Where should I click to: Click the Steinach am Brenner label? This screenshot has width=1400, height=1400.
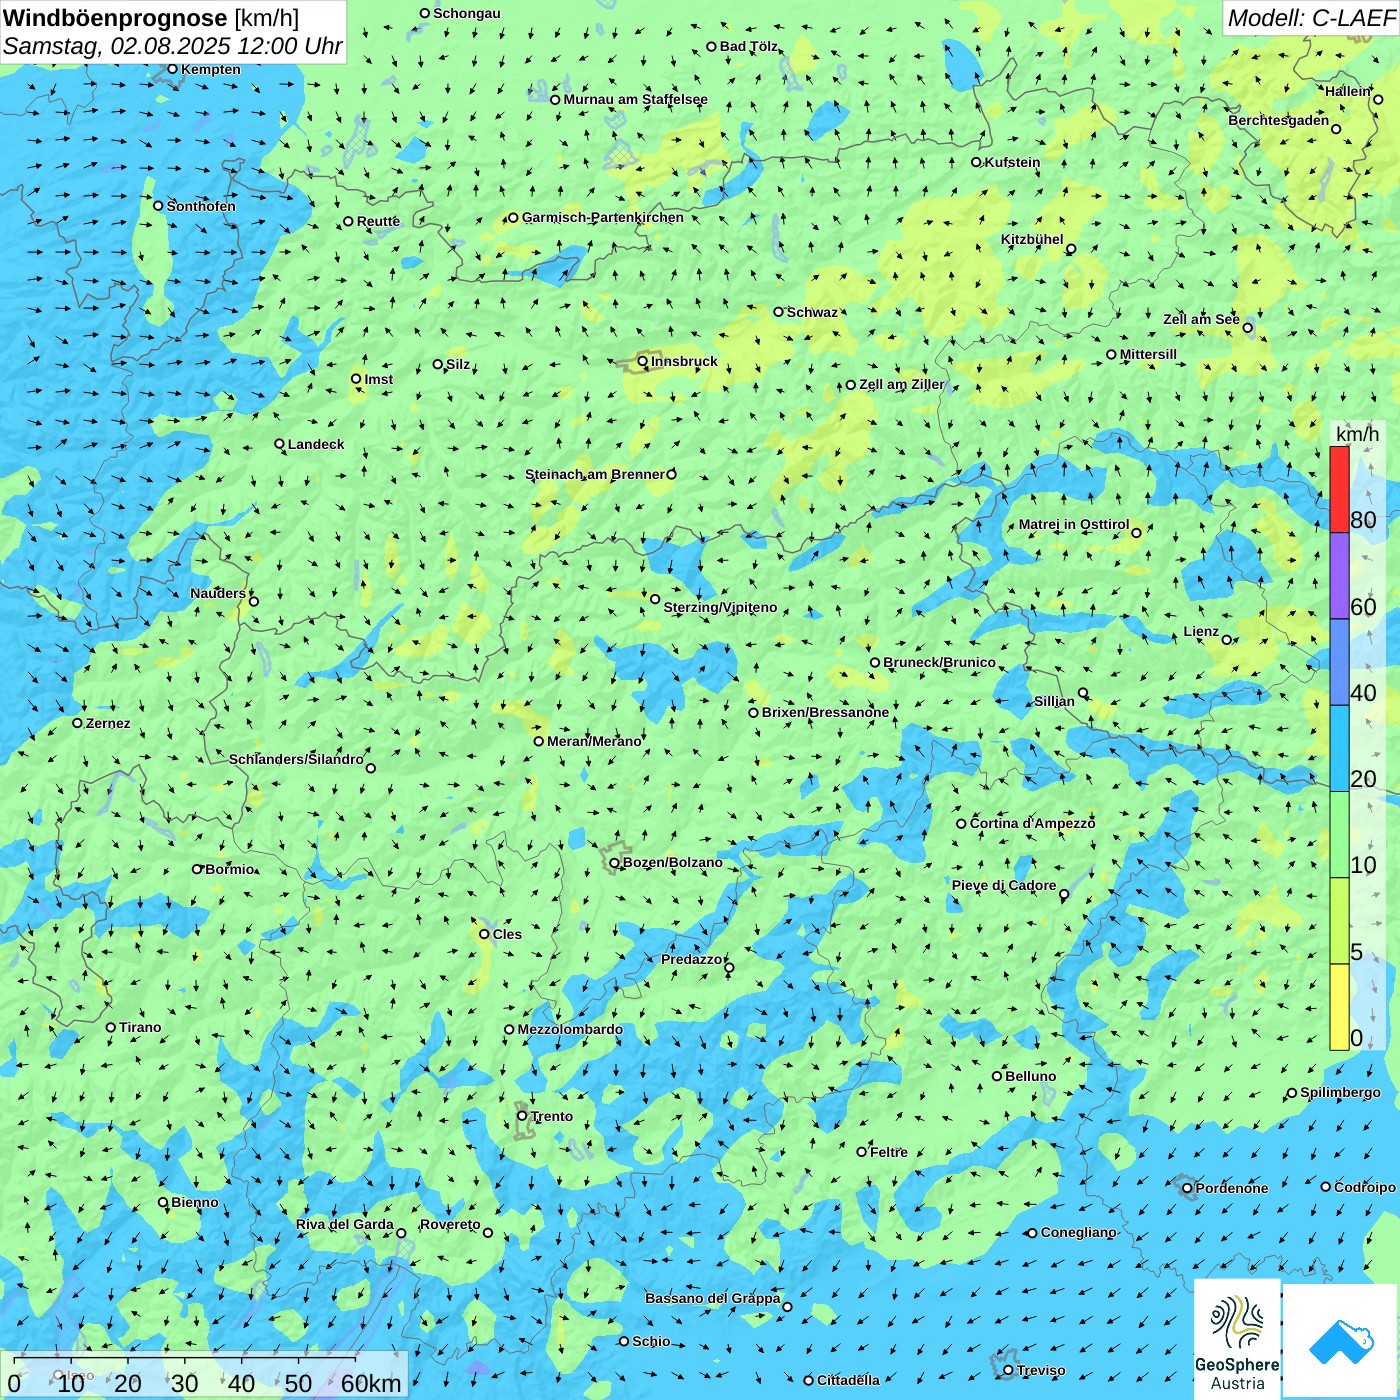click(595, 474)
